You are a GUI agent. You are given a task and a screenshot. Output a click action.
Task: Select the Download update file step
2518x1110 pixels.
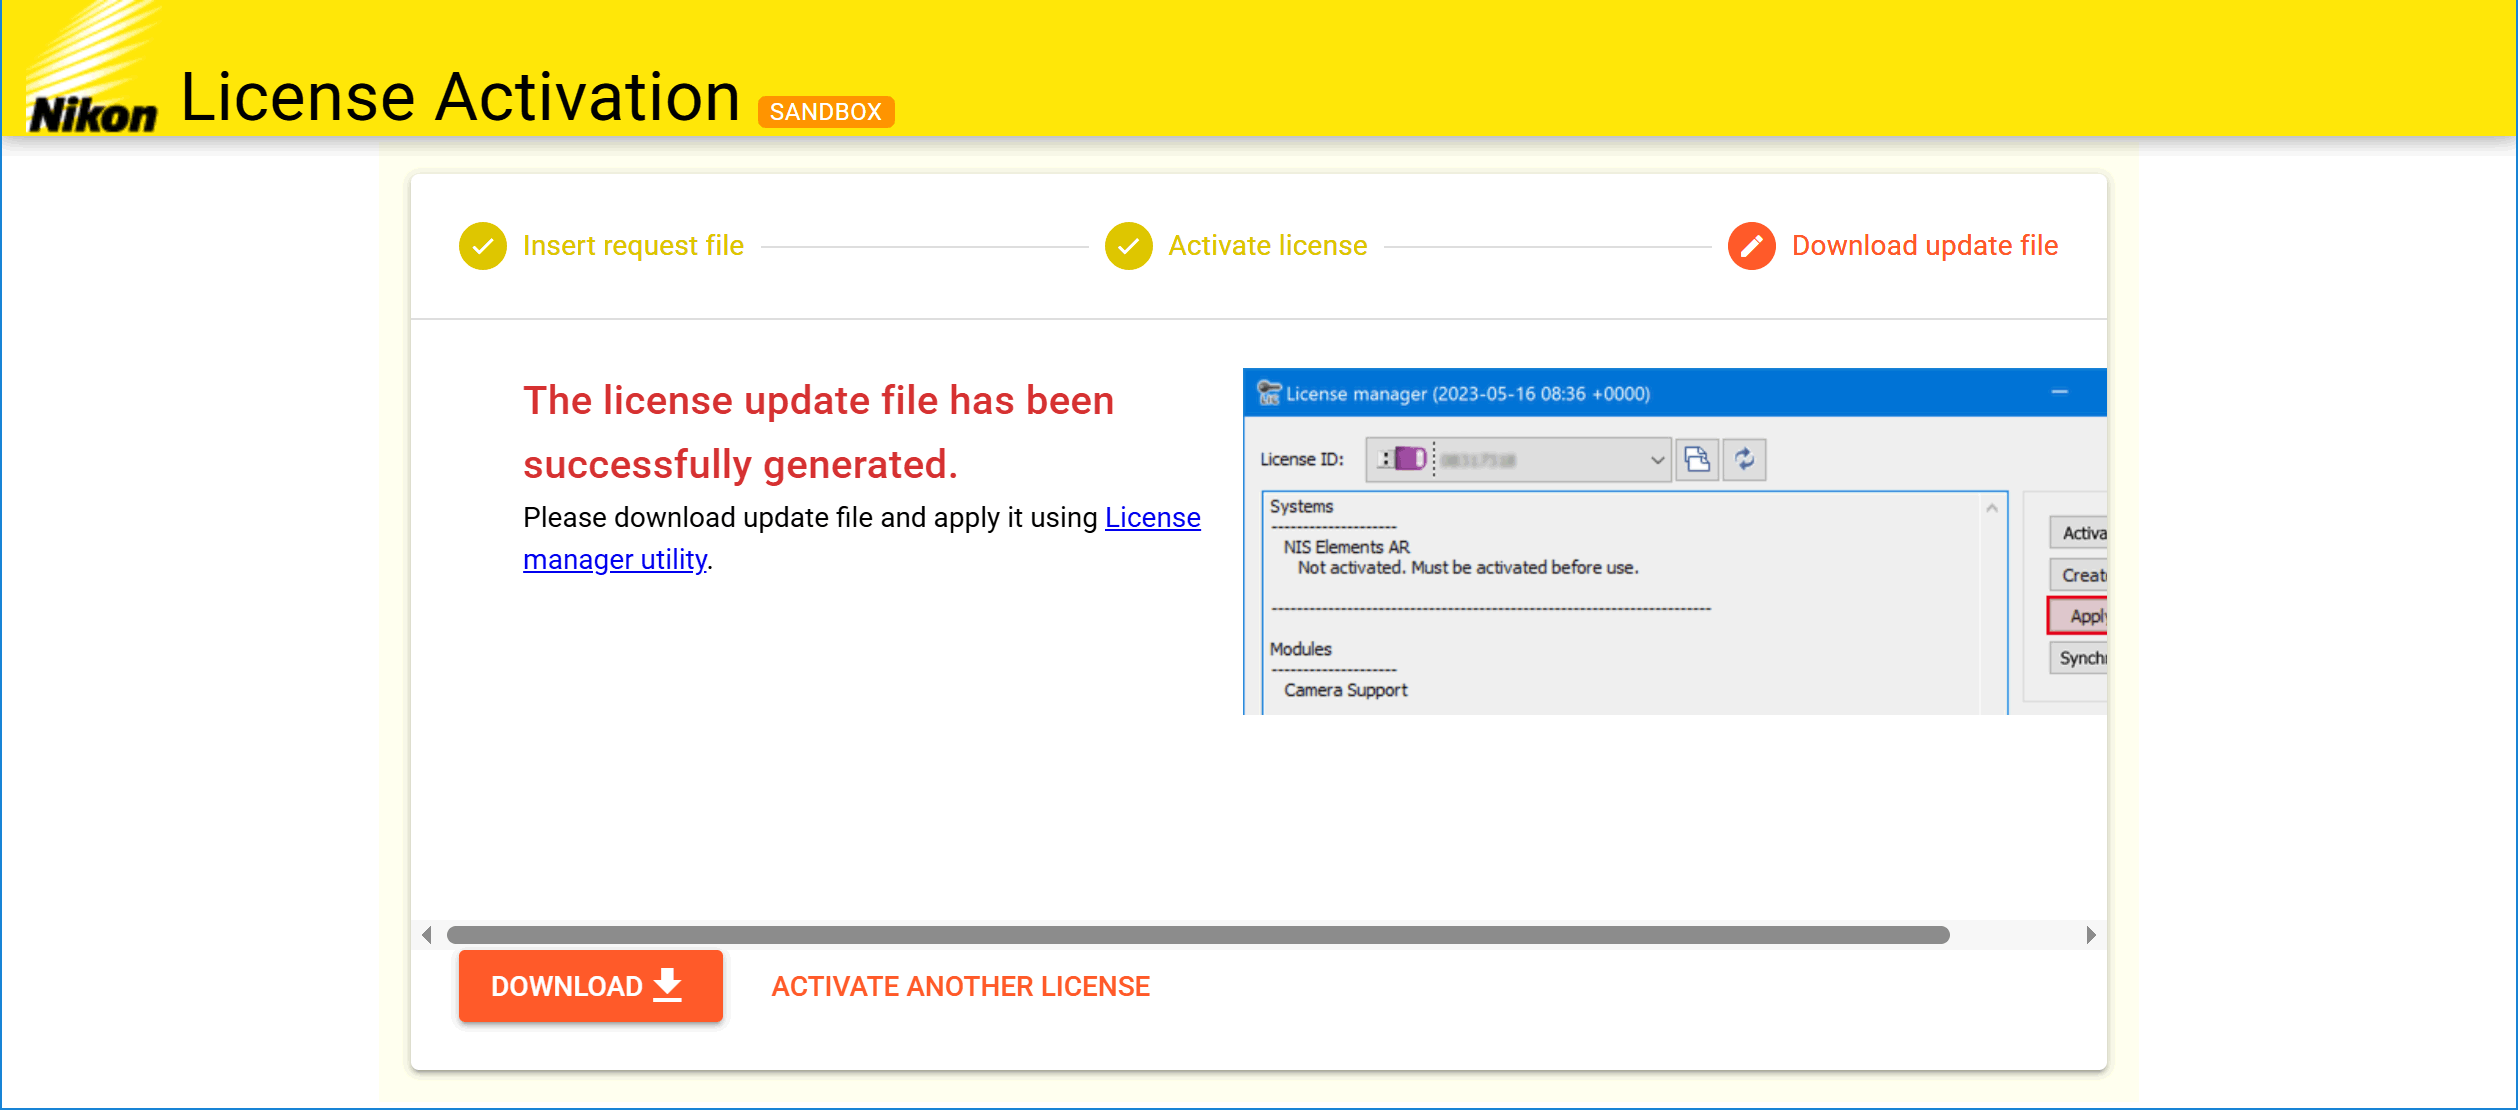coord(1893,246)
